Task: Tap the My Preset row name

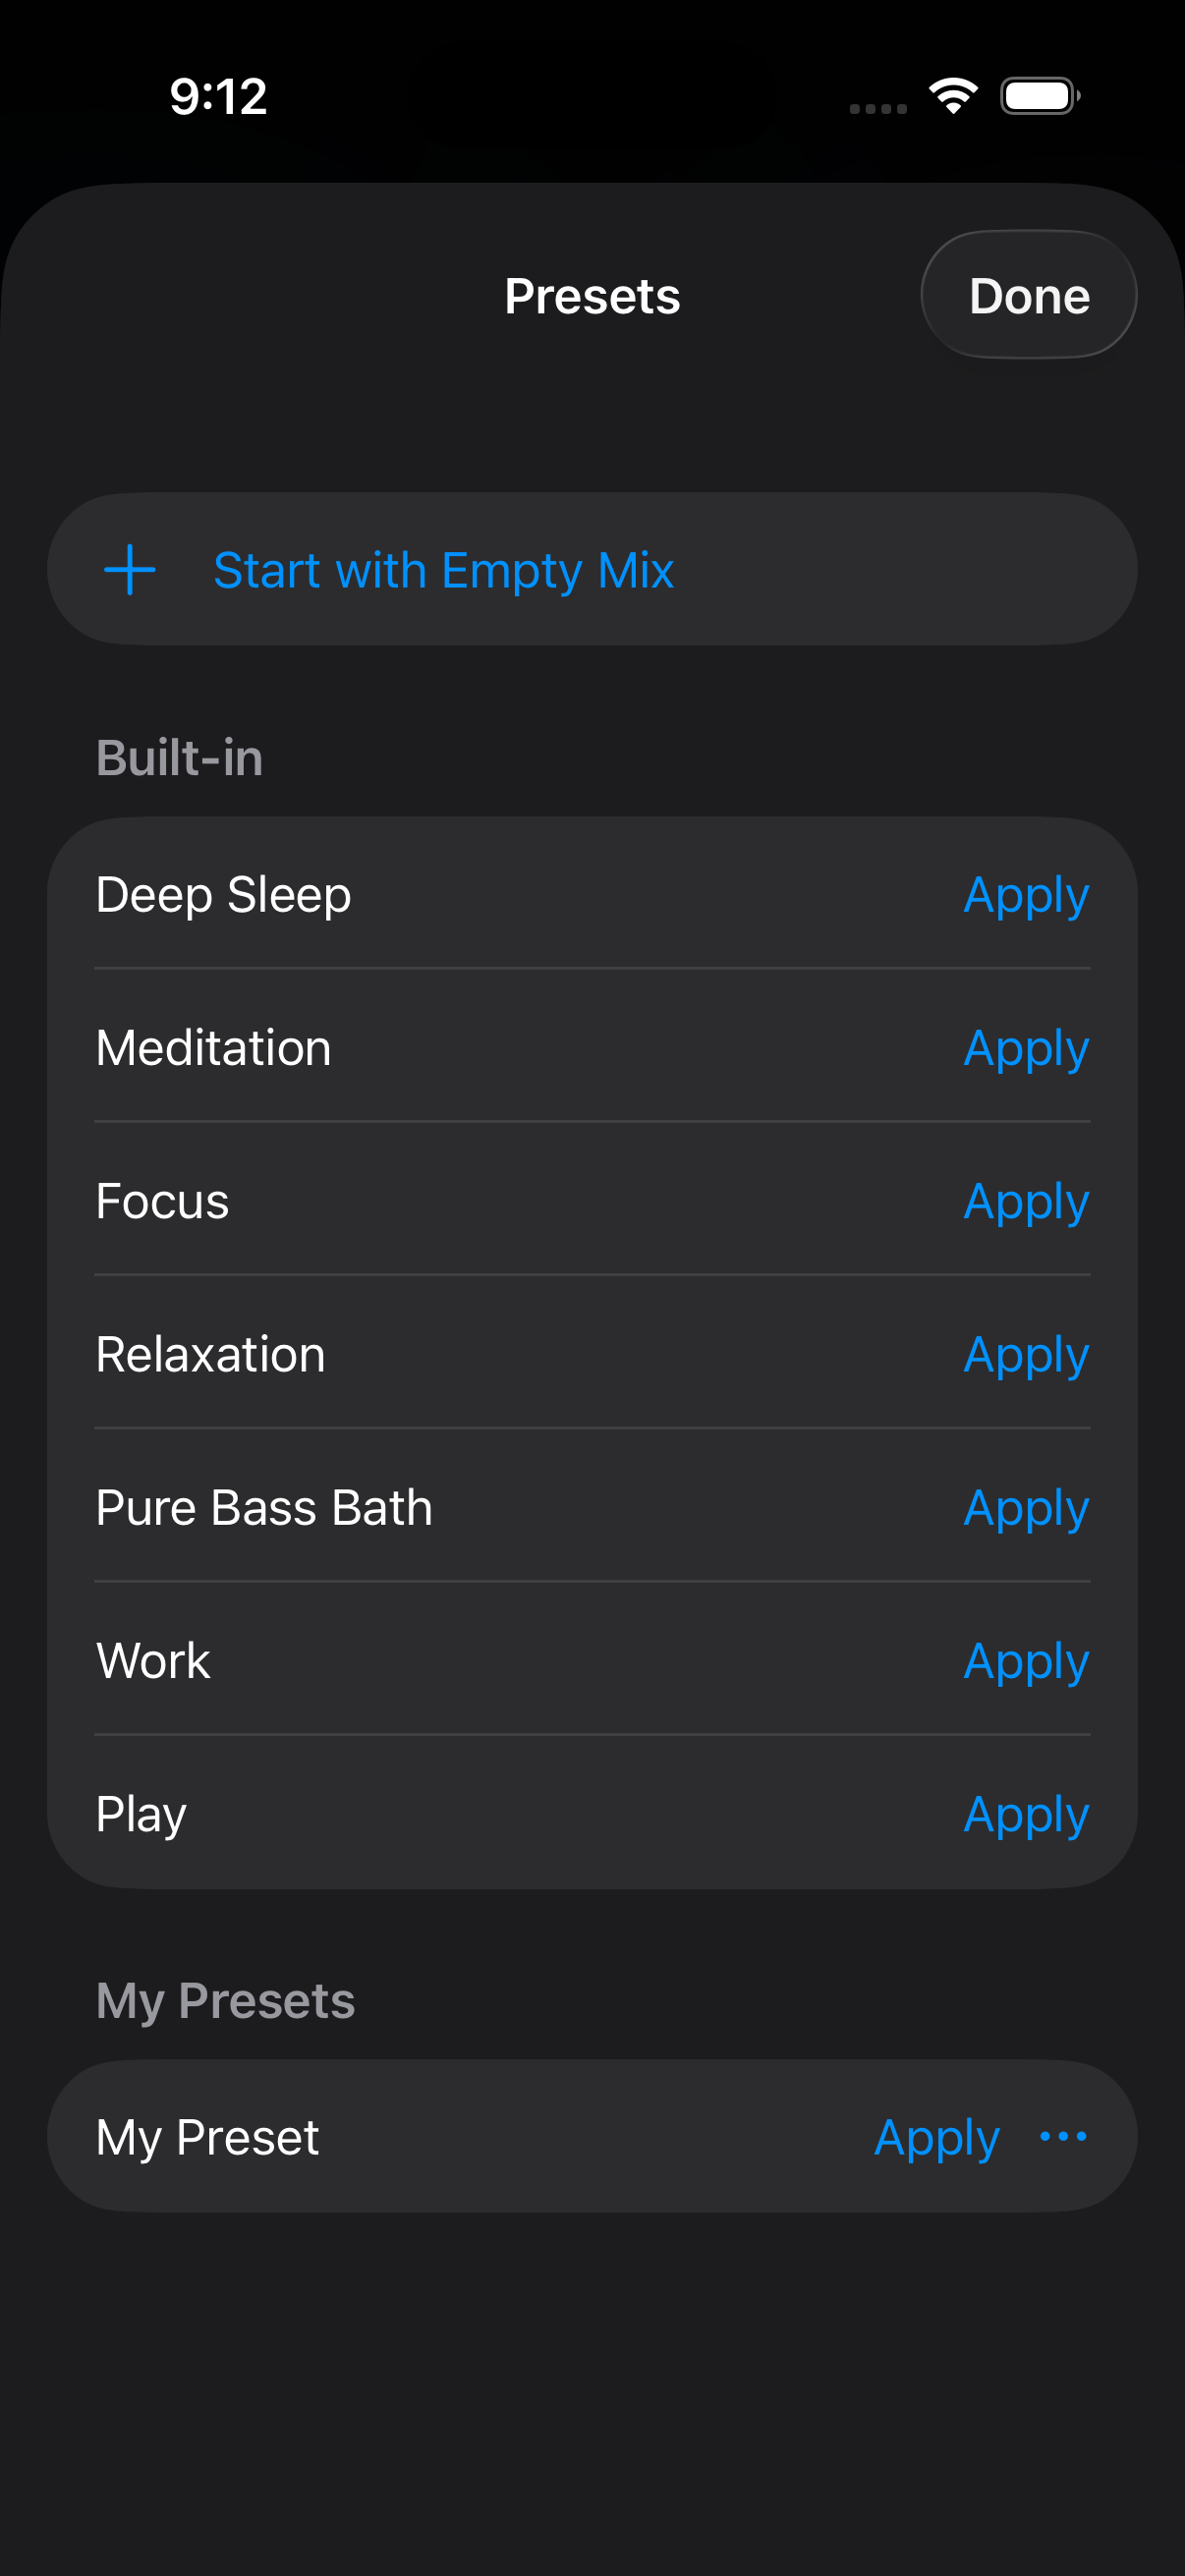Action: pyautogui.click(x=208, y=2138)
